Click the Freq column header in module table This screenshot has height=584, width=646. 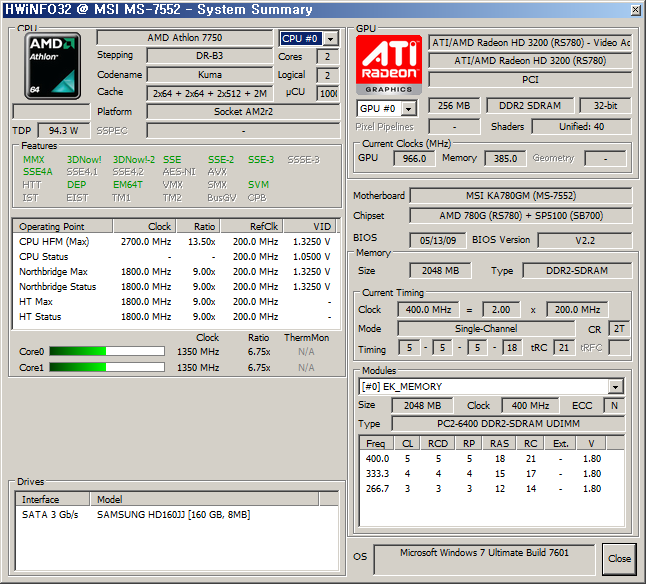click(376, 444)
